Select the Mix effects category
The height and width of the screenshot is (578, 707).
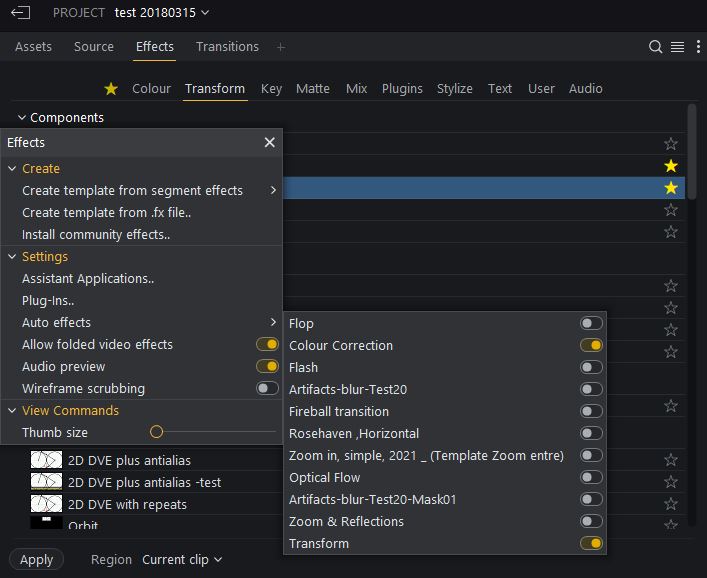click(x=357, y=88)
